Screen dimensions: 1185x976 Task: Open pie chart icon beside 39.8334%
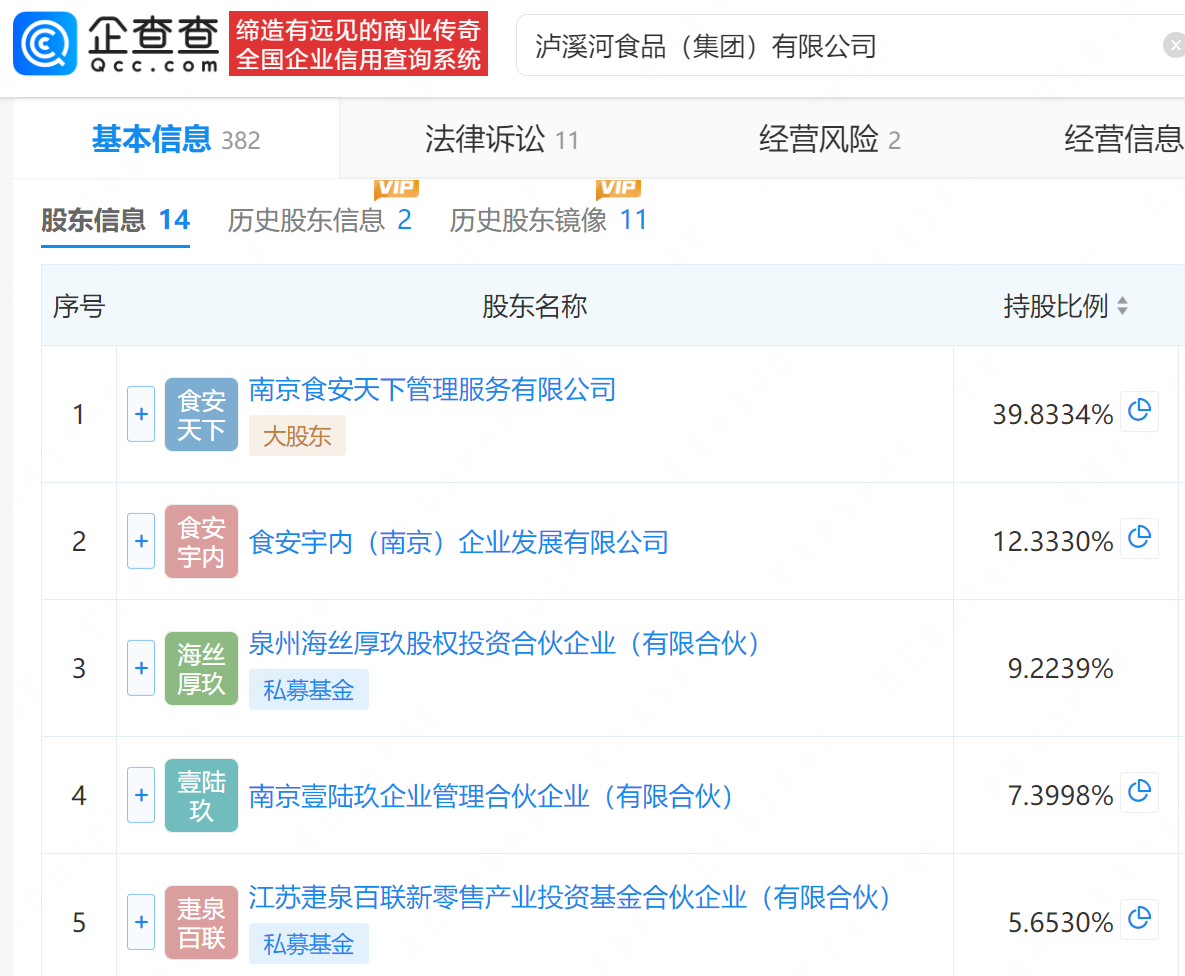(1140, 411)
